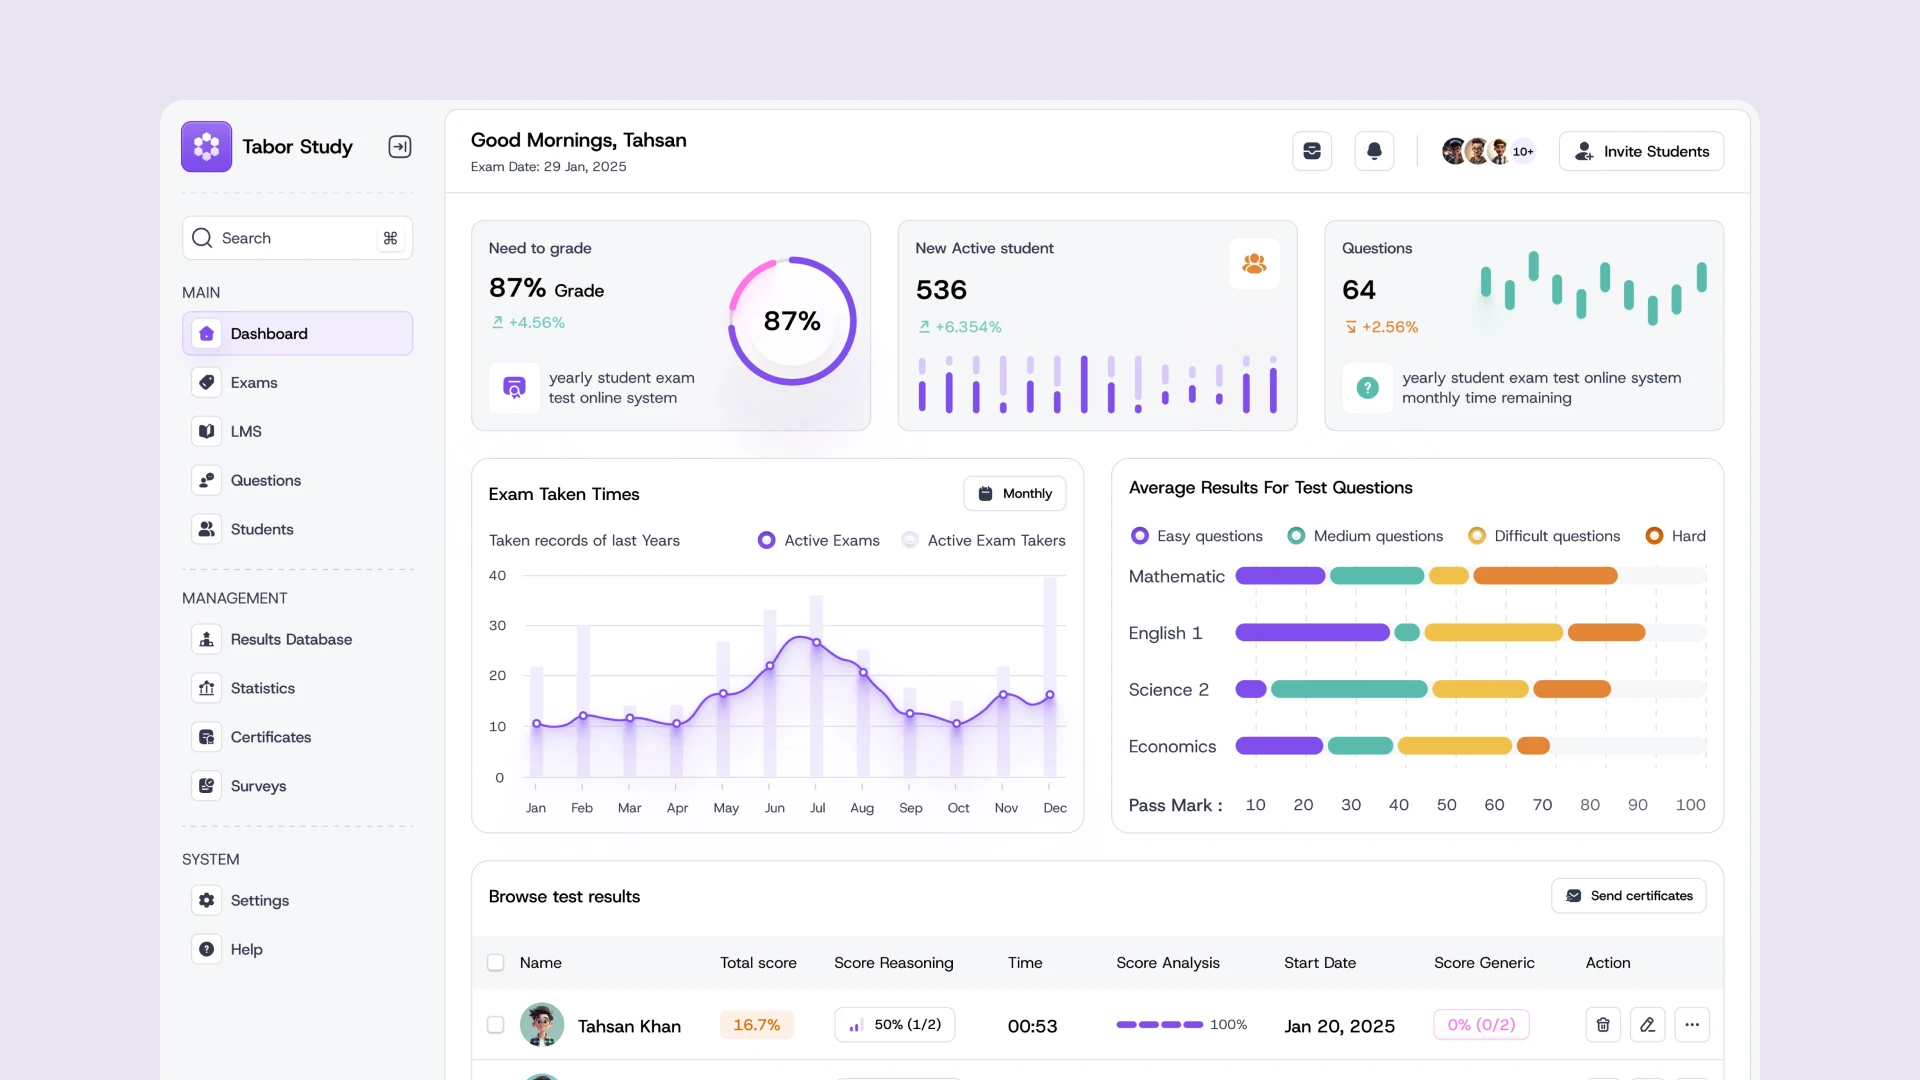
Task: Click the 0% (0/2) Score Generic badge
Action: 1481,1025
